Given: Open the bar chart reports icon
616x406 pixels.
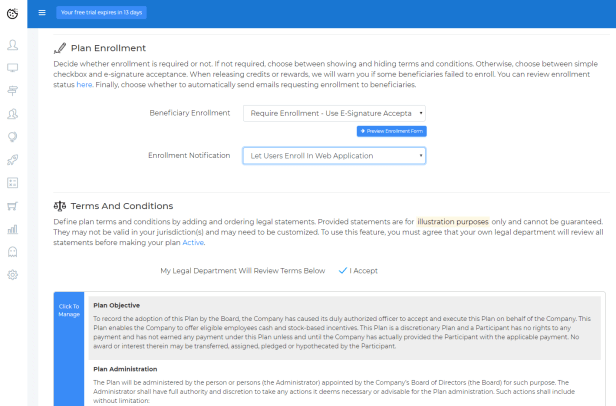Looking at the screenshot, I should click(x=13, y=229).
